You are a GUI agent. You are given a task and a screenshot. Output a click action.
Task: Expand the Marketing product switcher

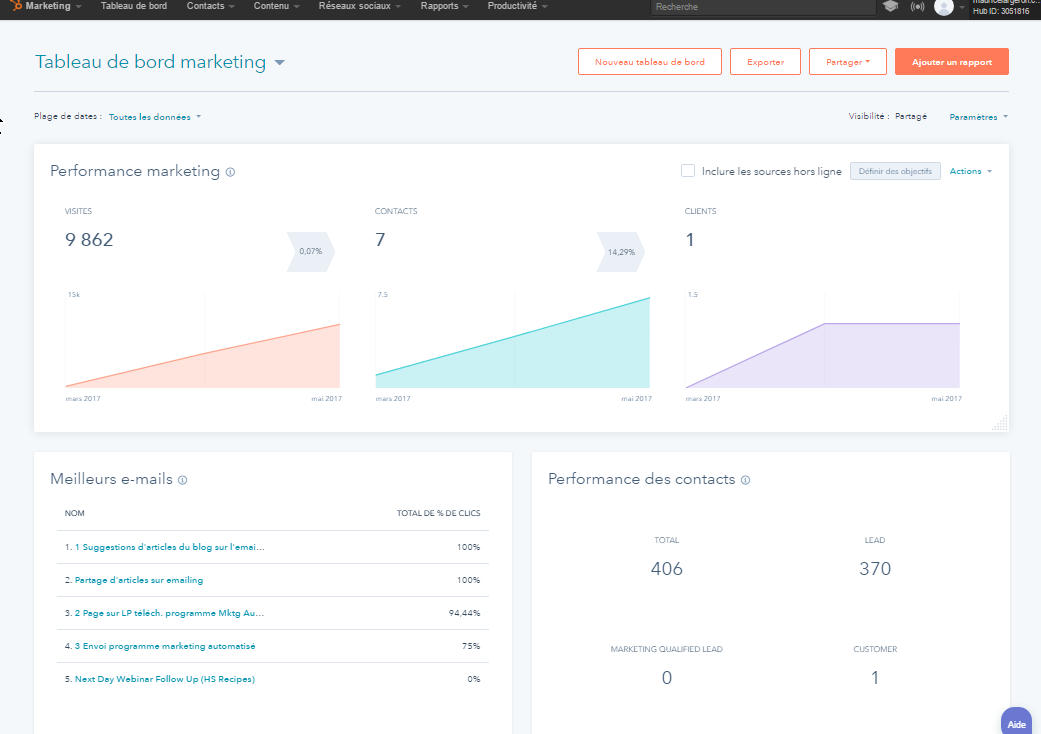(53, 6)
